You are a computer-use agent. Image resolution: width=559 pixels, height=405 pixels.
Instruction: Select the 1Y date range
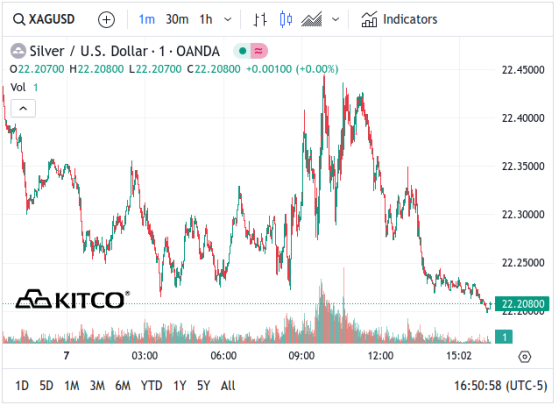[x=180, y=386]
